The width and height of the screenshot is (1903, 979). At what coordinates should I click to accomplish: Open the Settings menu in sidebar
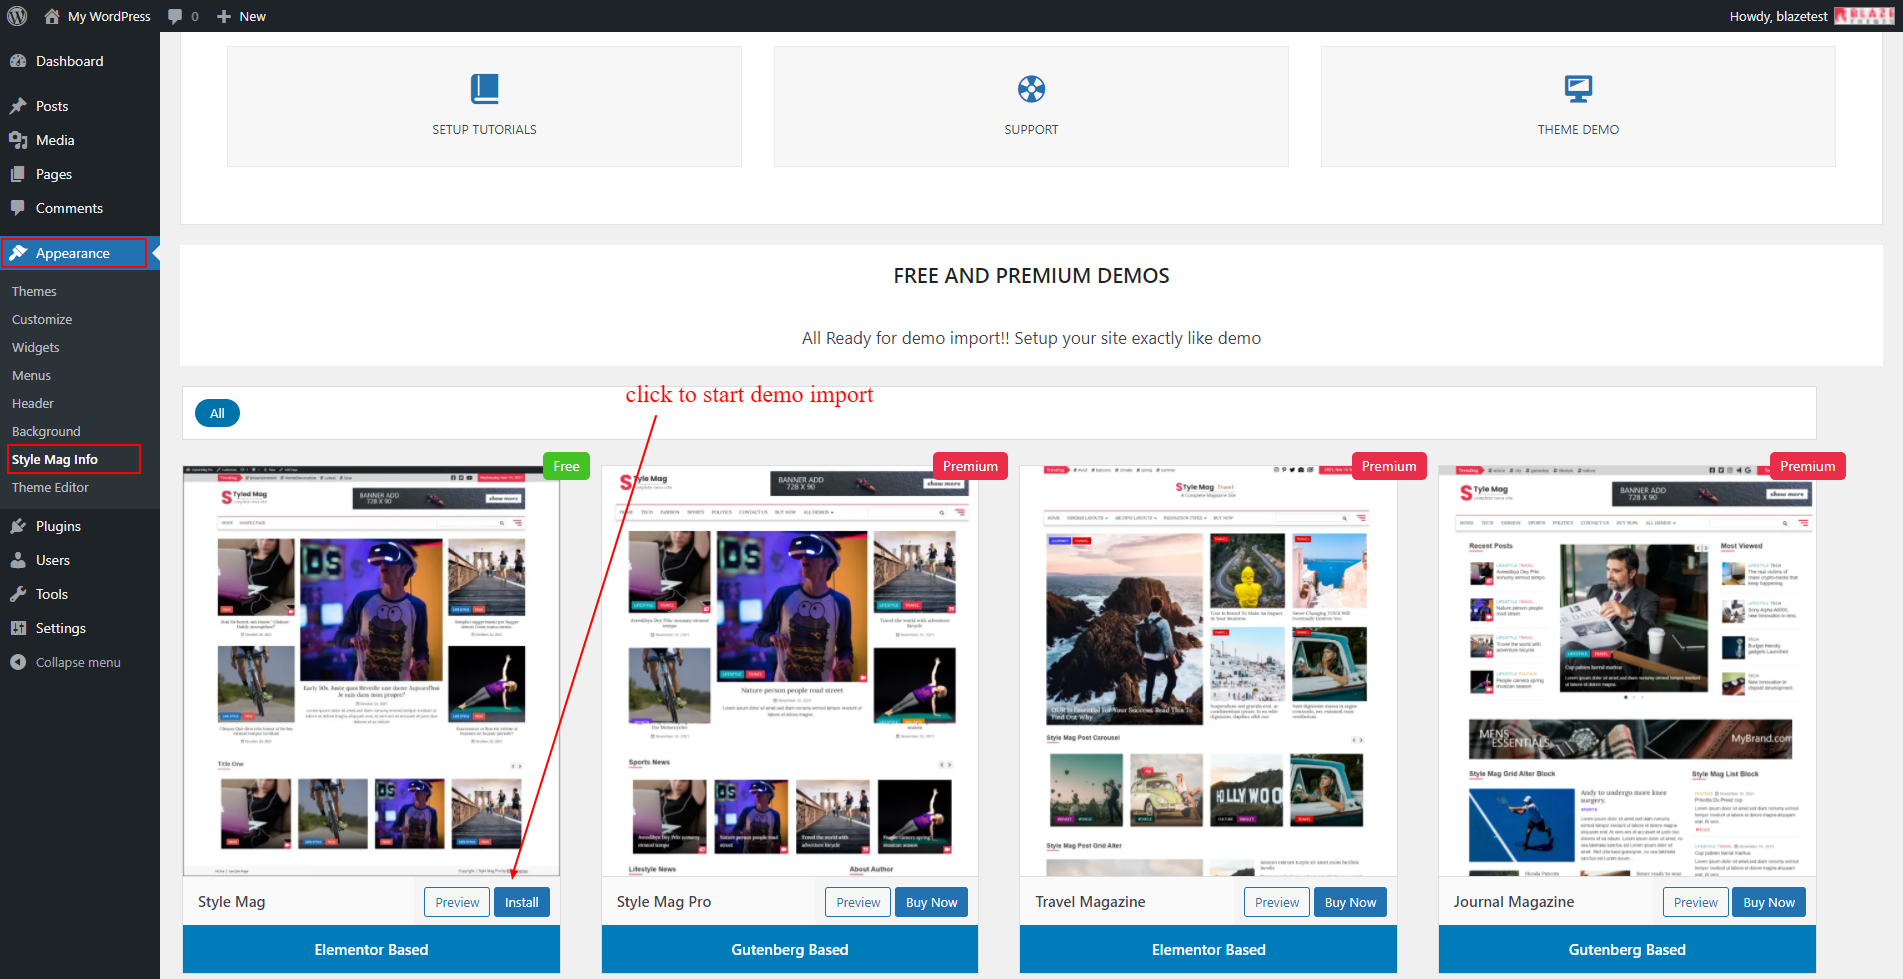[x=60, y=628]
